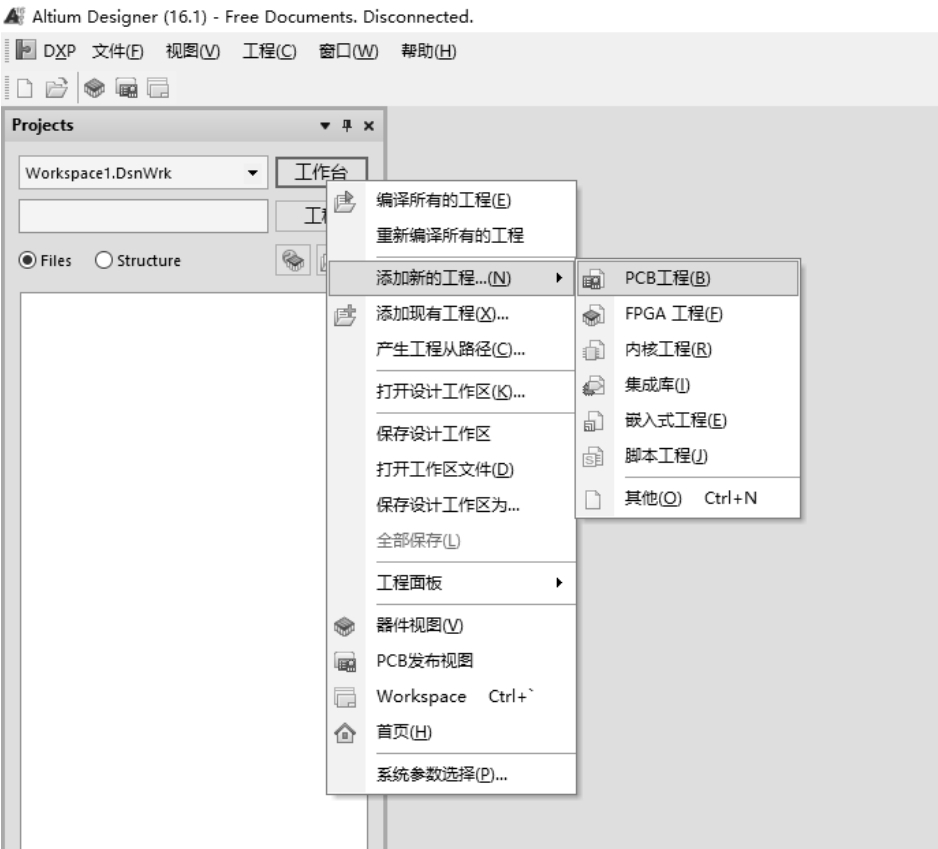Click the partially hidden 工程 button
The image size is (938, 849).
[302, 215]
